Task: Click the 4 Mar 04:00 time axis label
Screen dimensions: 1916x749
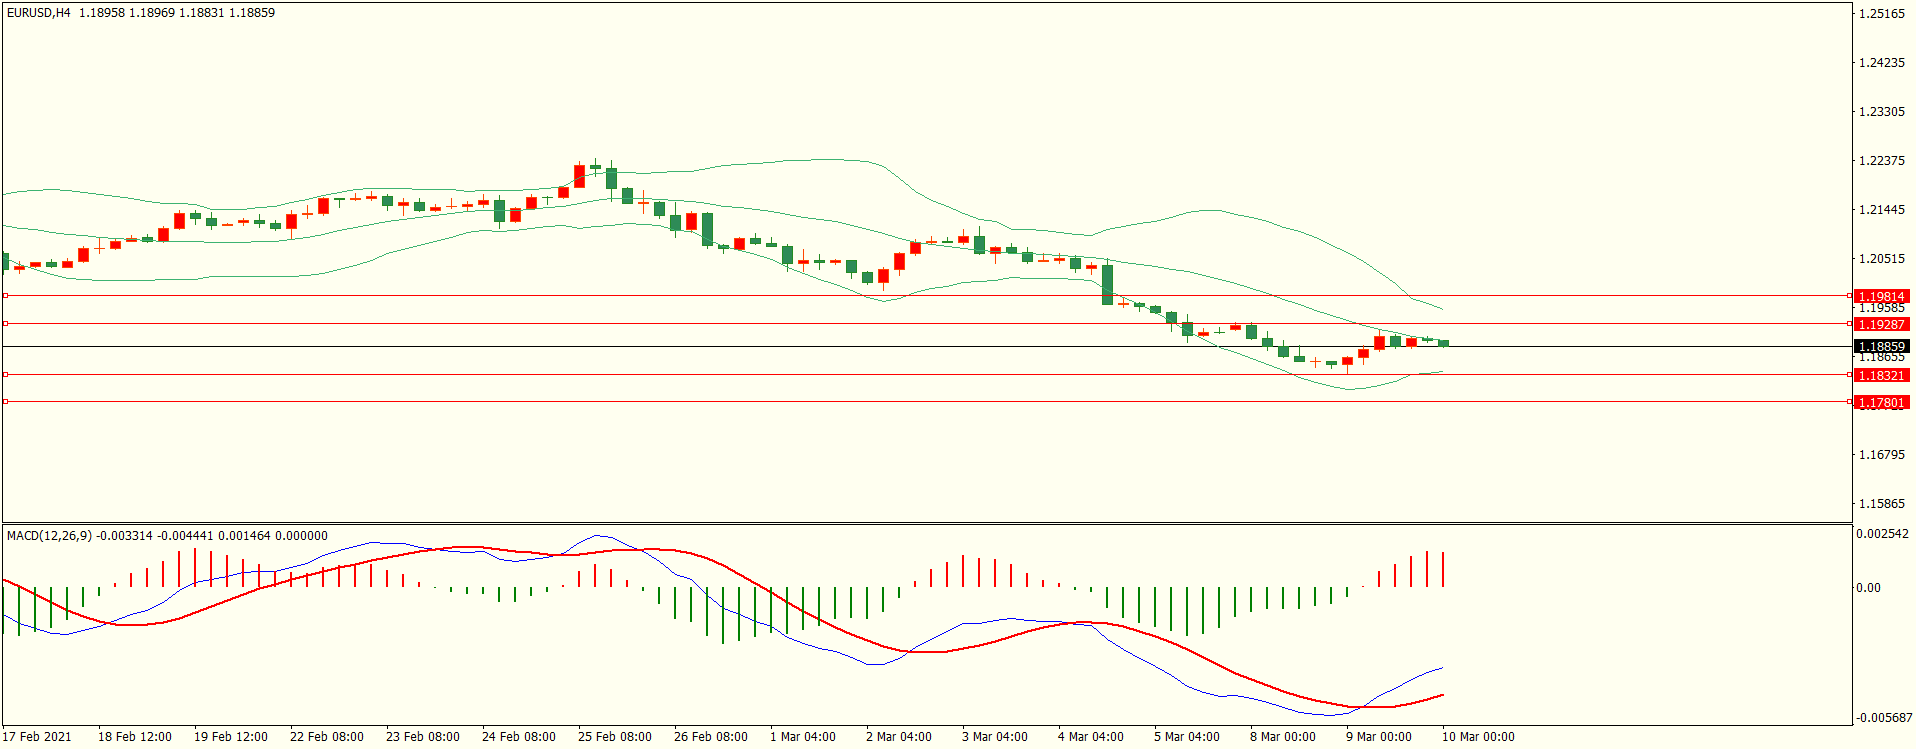Action: tap(1090, 737)
